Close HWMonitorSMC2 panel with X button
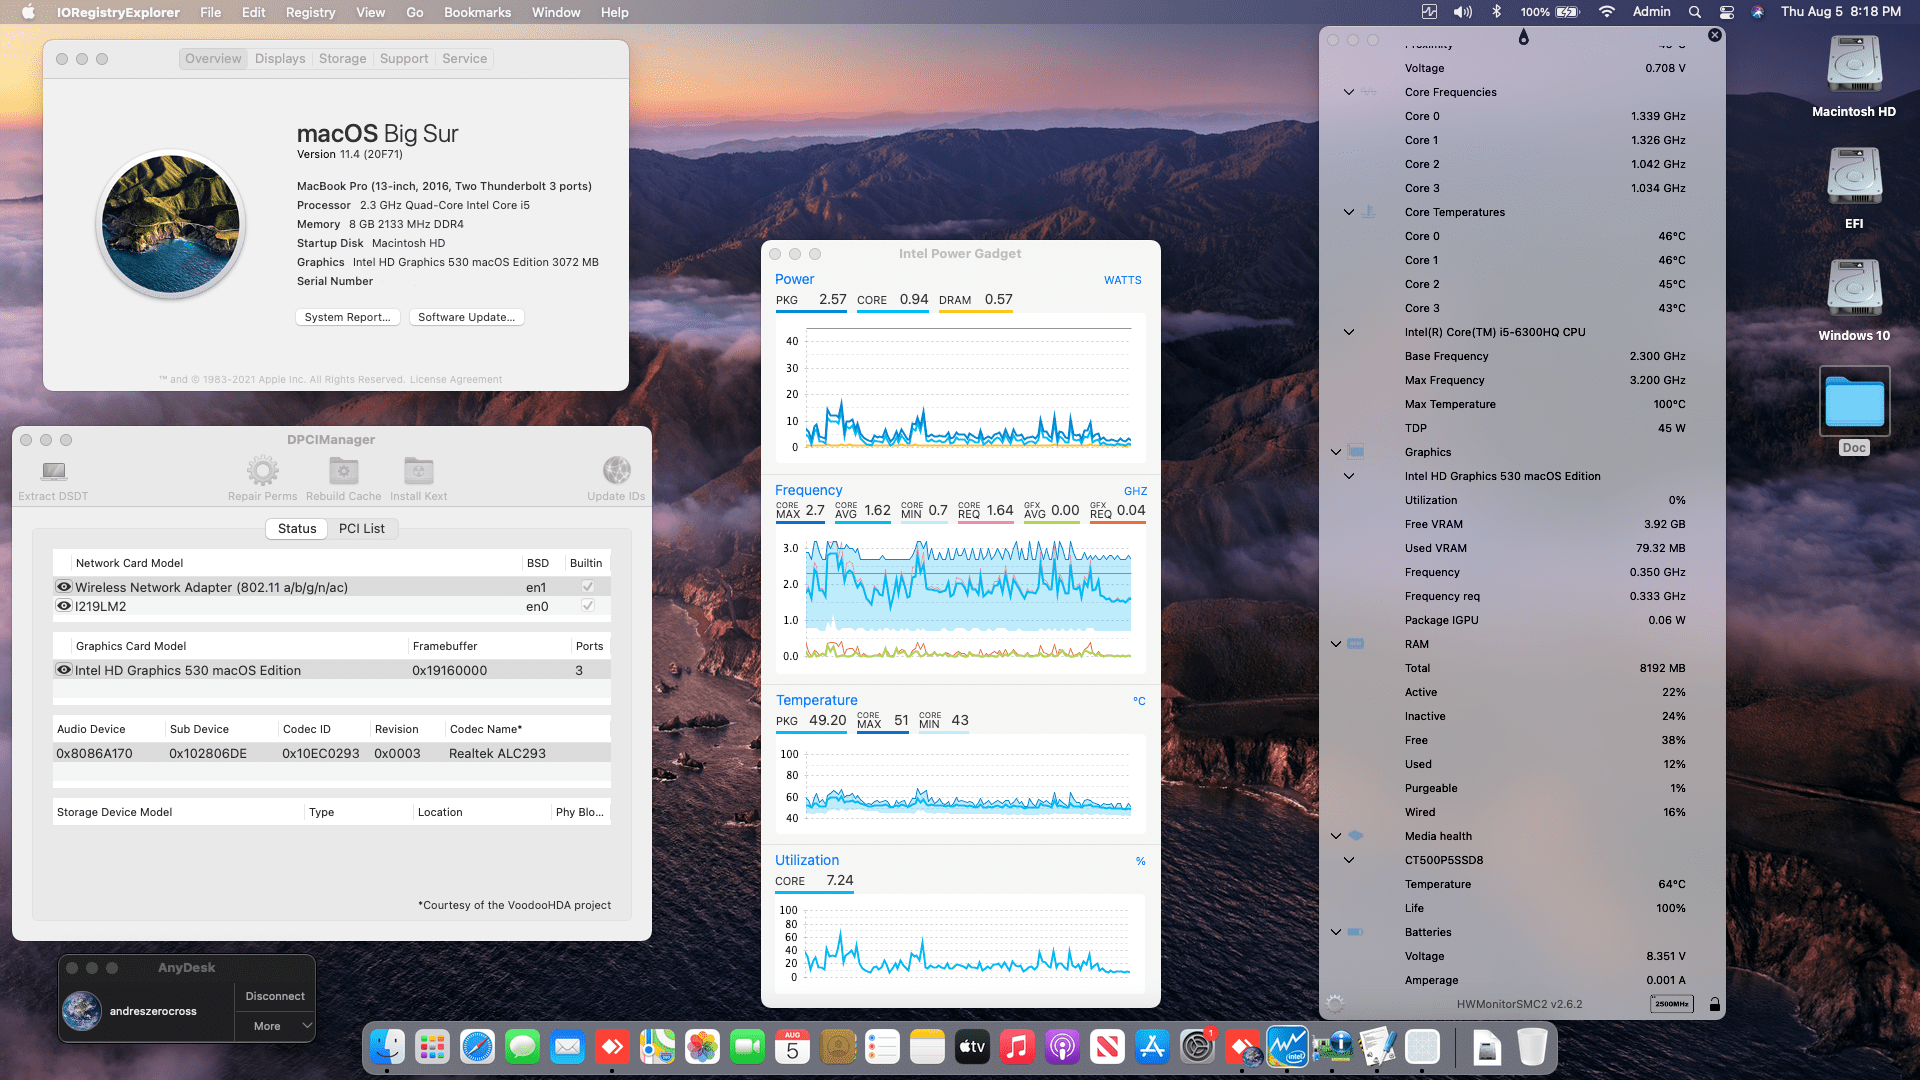Image resolution: width=1920 pixels, height=1080 pixels. click(1715, 35)
